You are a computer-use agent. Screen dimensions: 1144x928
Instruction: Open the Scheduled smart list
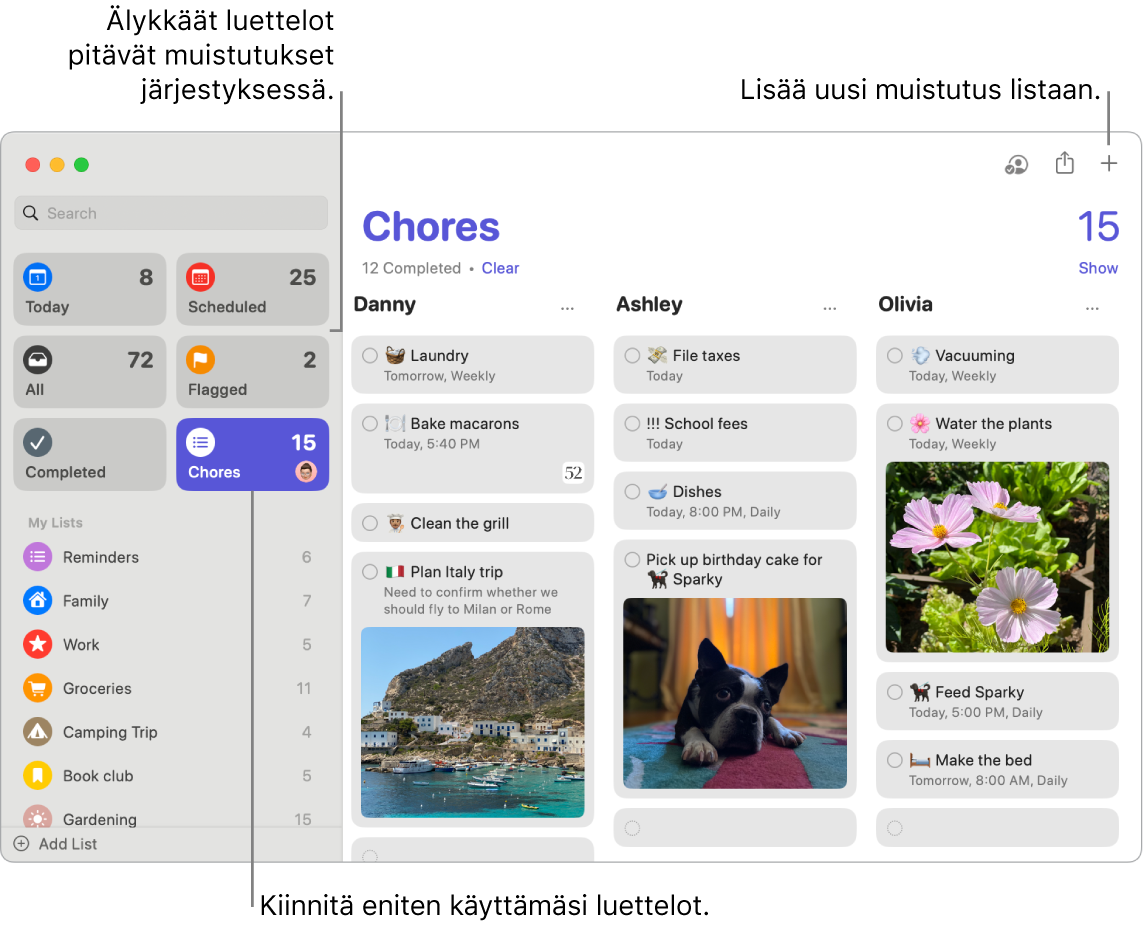click(x=252, y=289)
